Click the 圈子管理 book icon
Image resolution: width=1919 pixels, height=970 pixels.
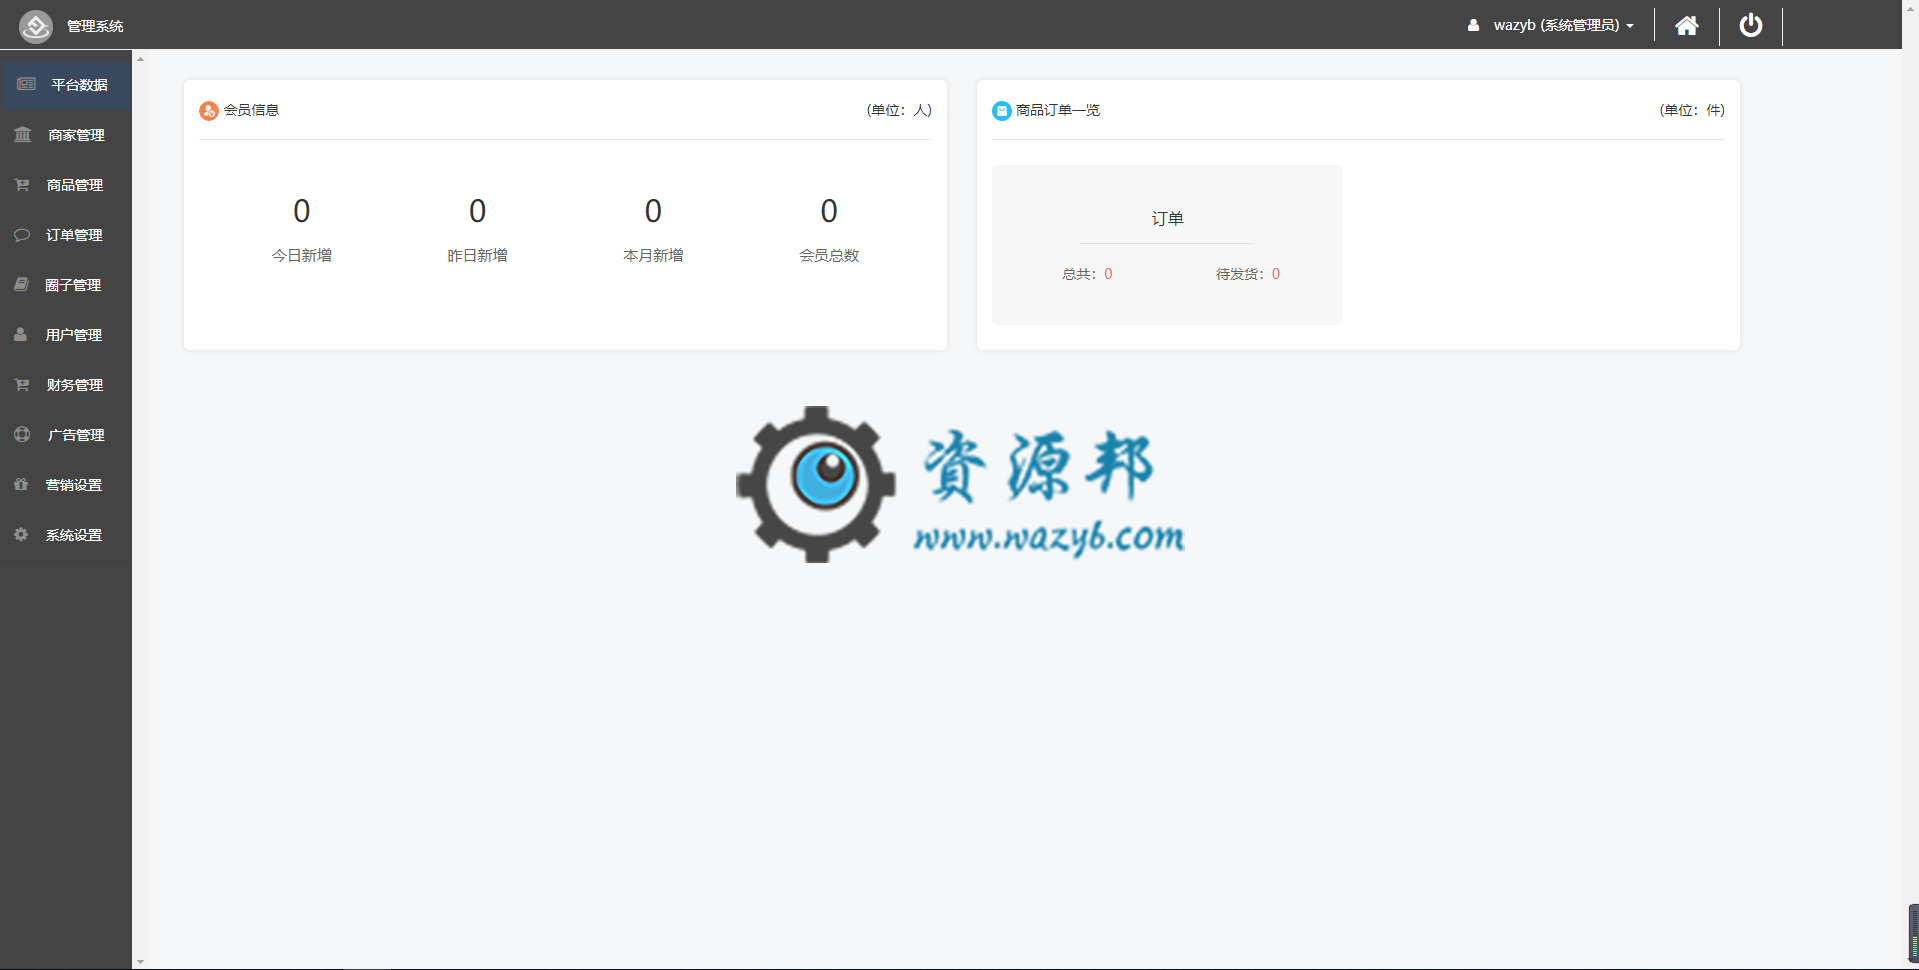(x=22, y=284)
